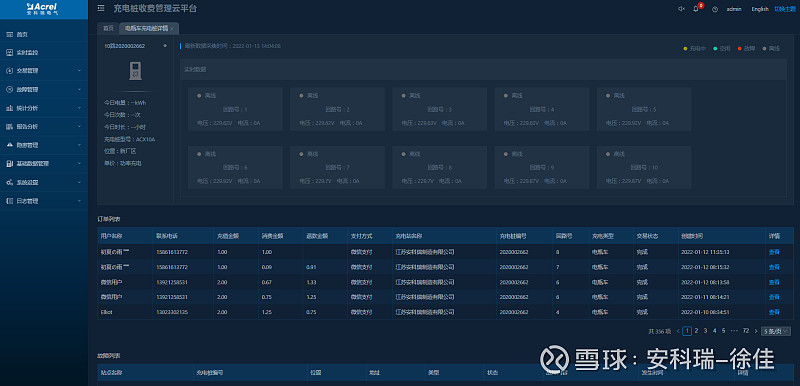The height and width of the screenshot is (386, 800).
Task: Click the 统计分析 bar-chart sidebar icon
Action: 9,108
